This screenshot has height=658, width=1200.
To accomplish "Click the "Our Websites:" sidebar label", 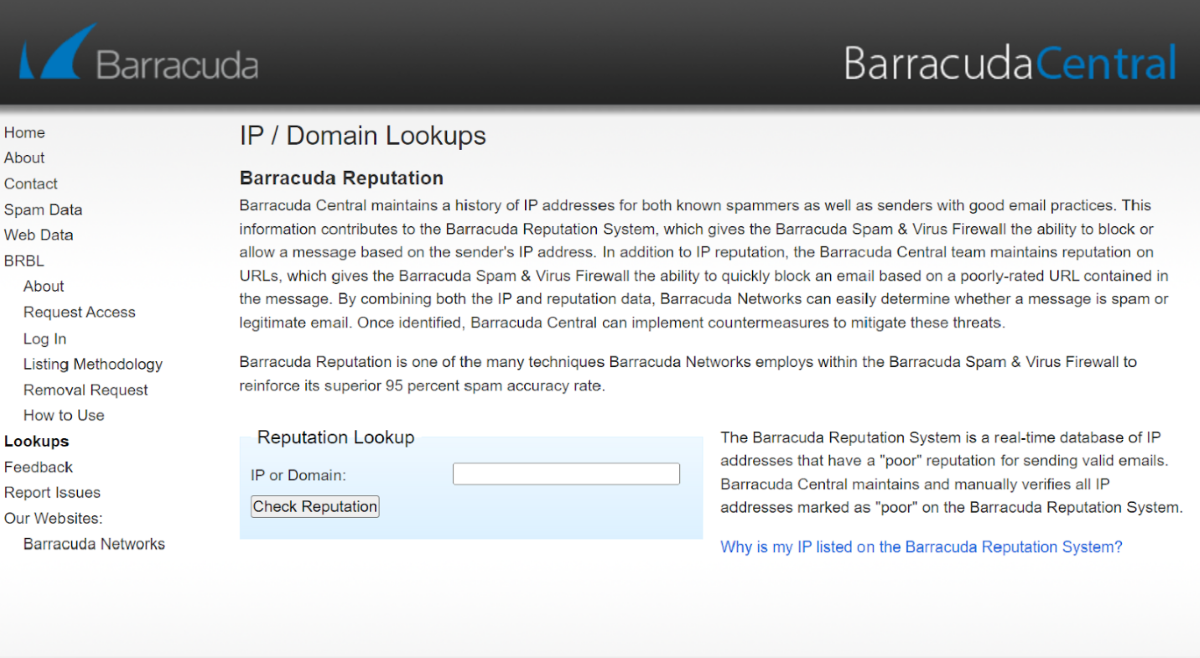I will 54,518.
